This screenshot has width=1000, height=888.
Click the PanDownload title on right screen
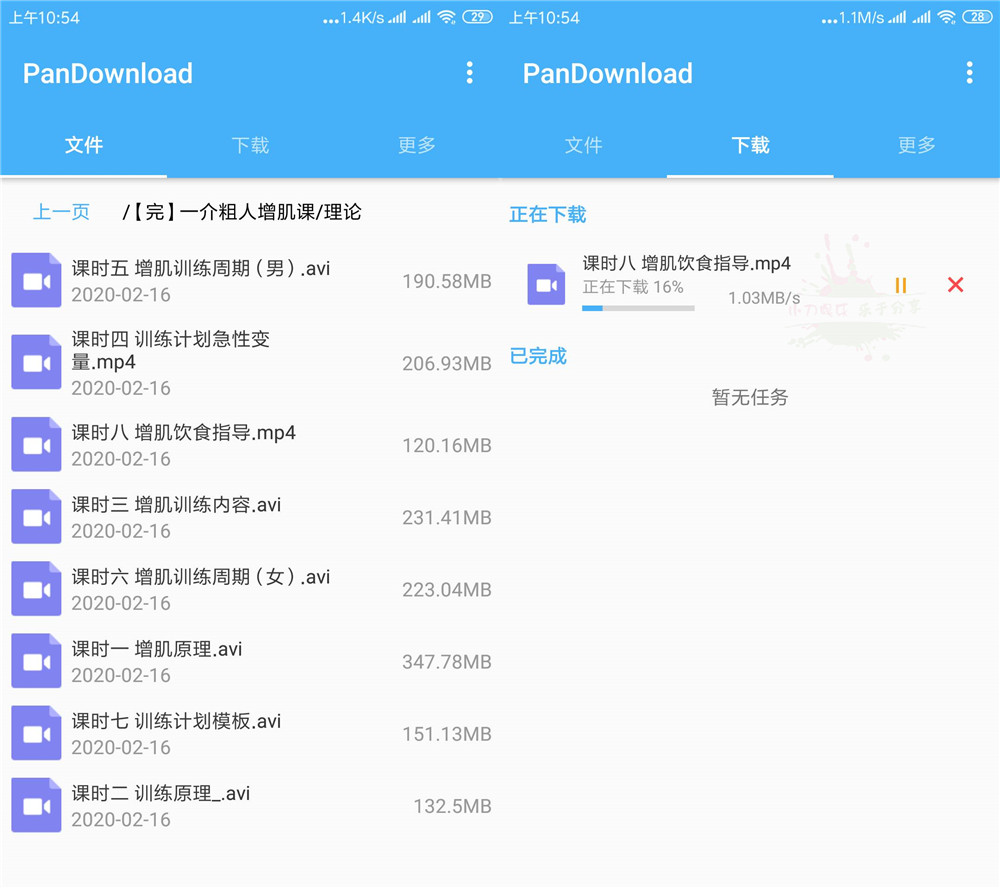pos(608,73)
